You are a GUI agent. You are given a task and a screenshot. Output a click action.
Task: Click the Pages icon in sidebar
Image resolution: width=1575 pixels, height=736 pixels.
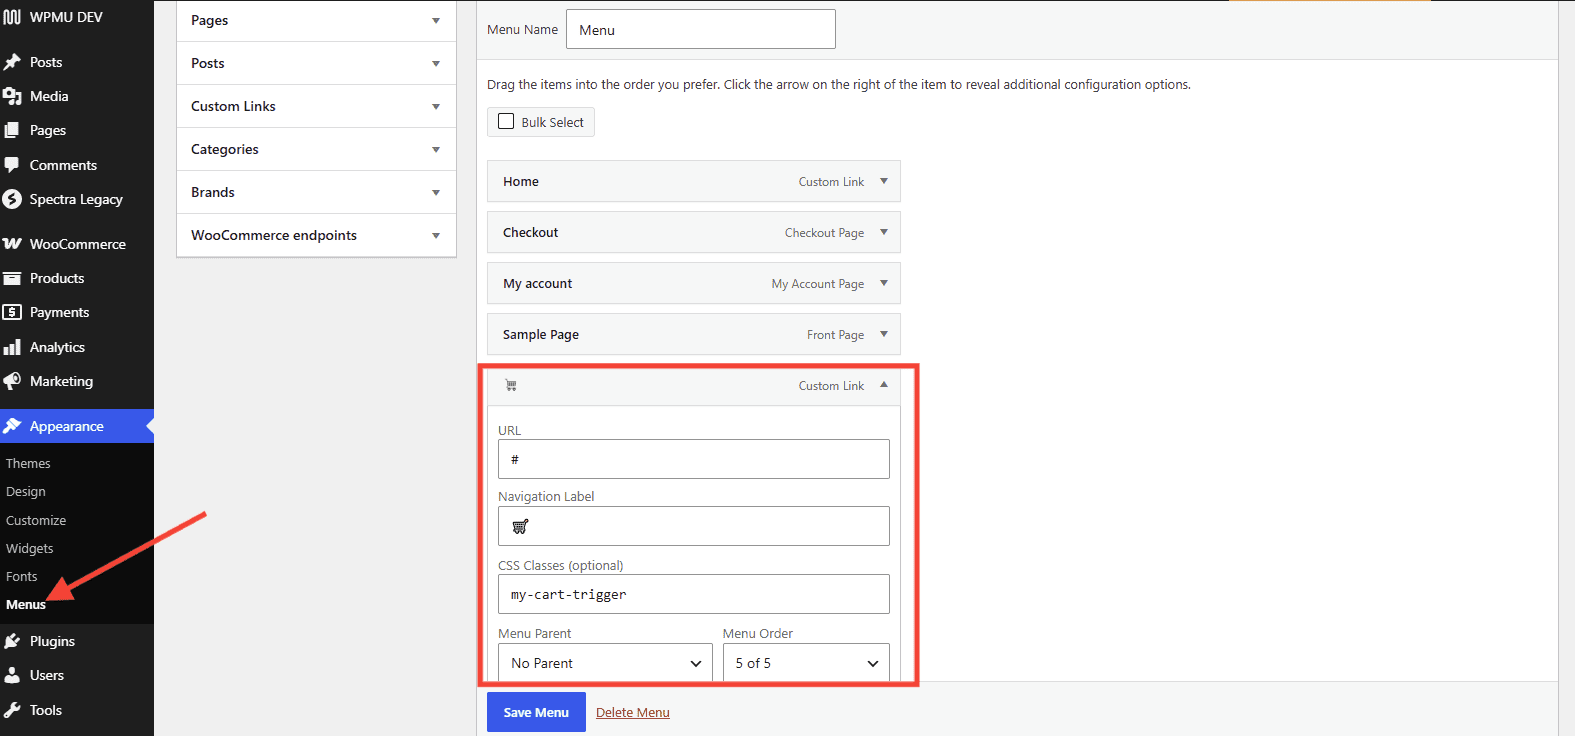12,130
